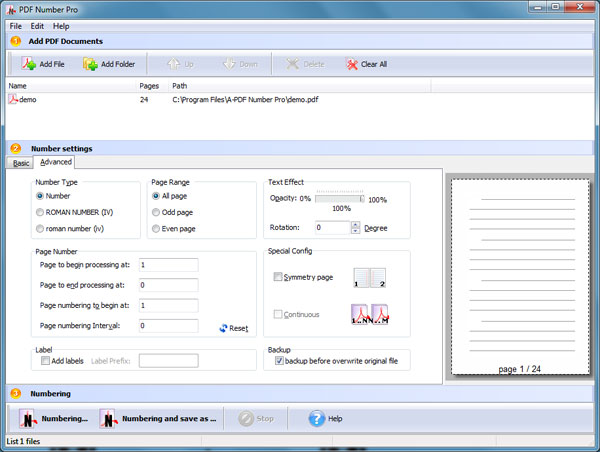Click the List 1 files status text

click(x=23, y=441)
